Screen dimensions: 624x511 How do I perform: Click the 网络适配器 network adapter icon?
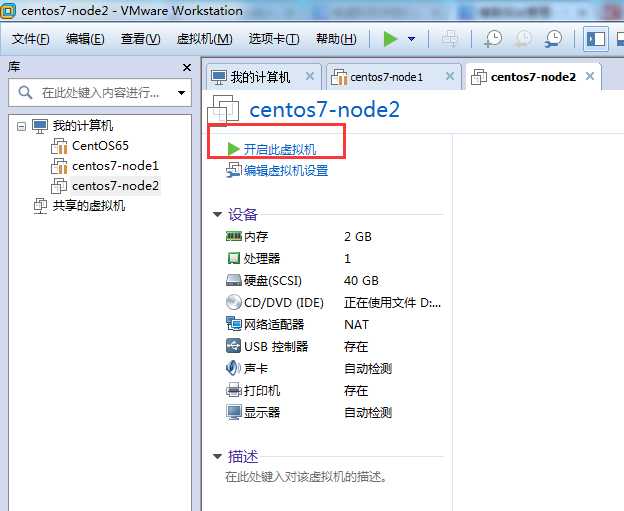[x=234, y=324]
